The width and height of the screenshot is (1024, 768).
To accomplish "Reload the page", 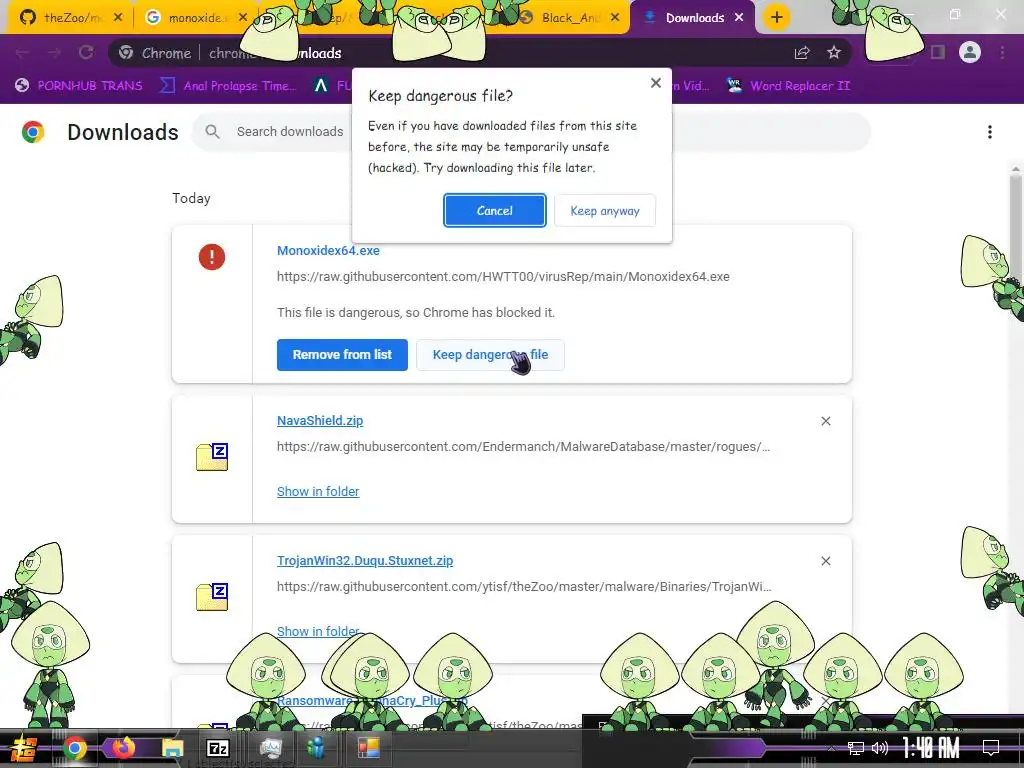I will (x=86, y=53).
